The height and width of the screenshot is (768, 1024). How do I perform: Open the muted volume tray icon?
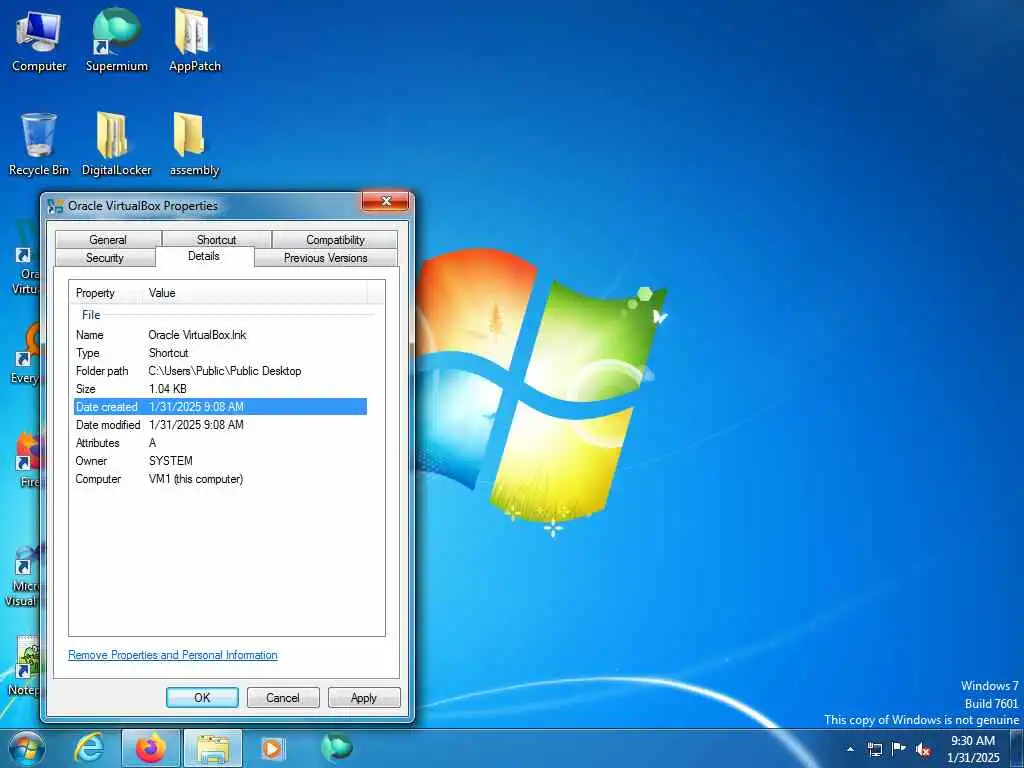click(923, 749)
